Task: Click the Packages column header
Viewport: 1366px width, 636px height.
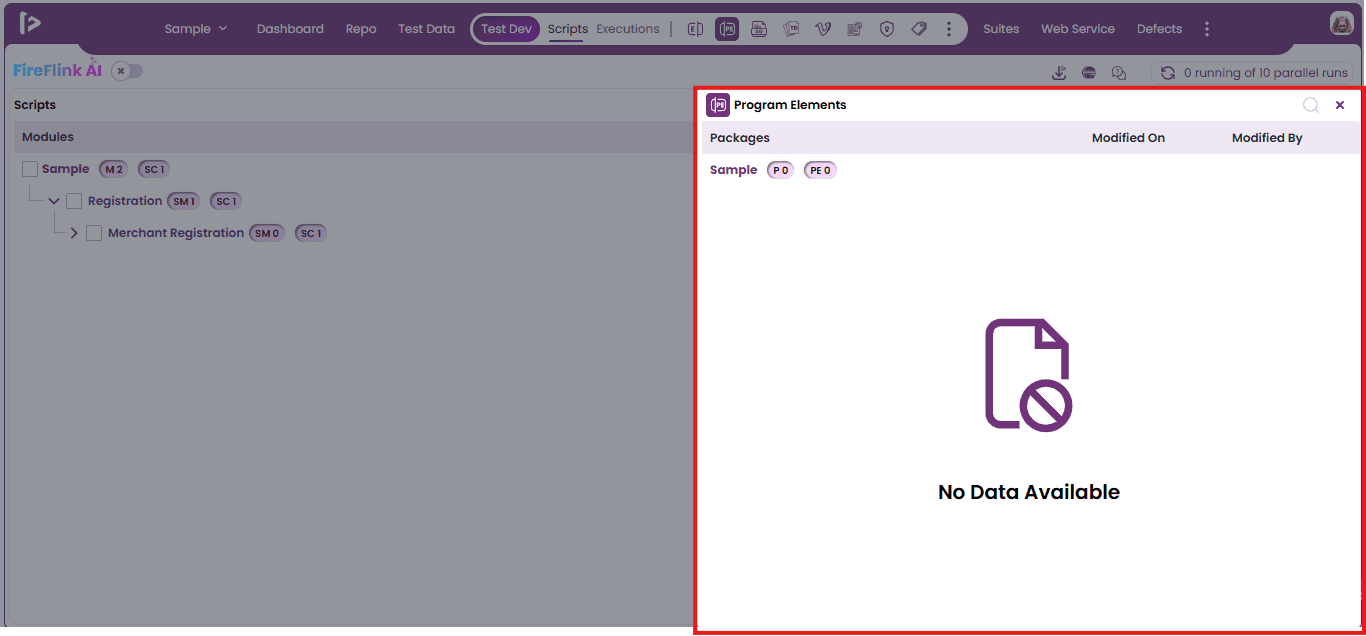Action: pyautogui.click(x=740, y=138)
